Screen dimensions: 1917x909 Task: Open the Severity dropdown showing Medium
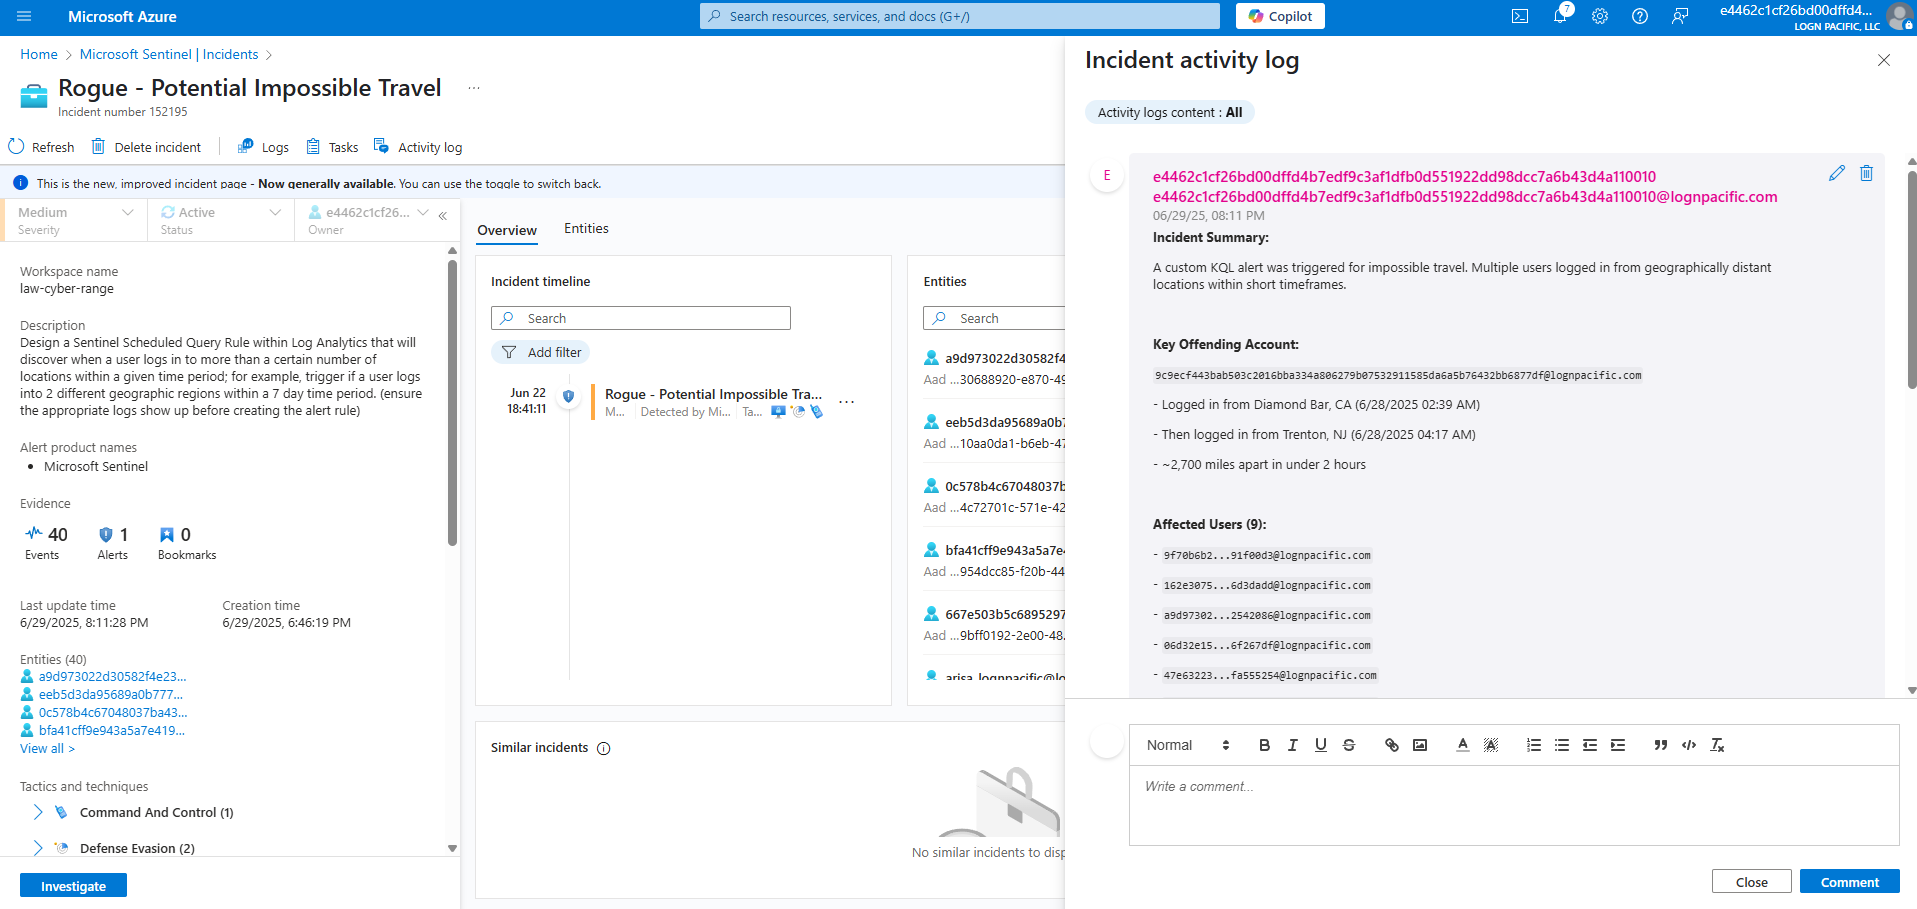75,219
